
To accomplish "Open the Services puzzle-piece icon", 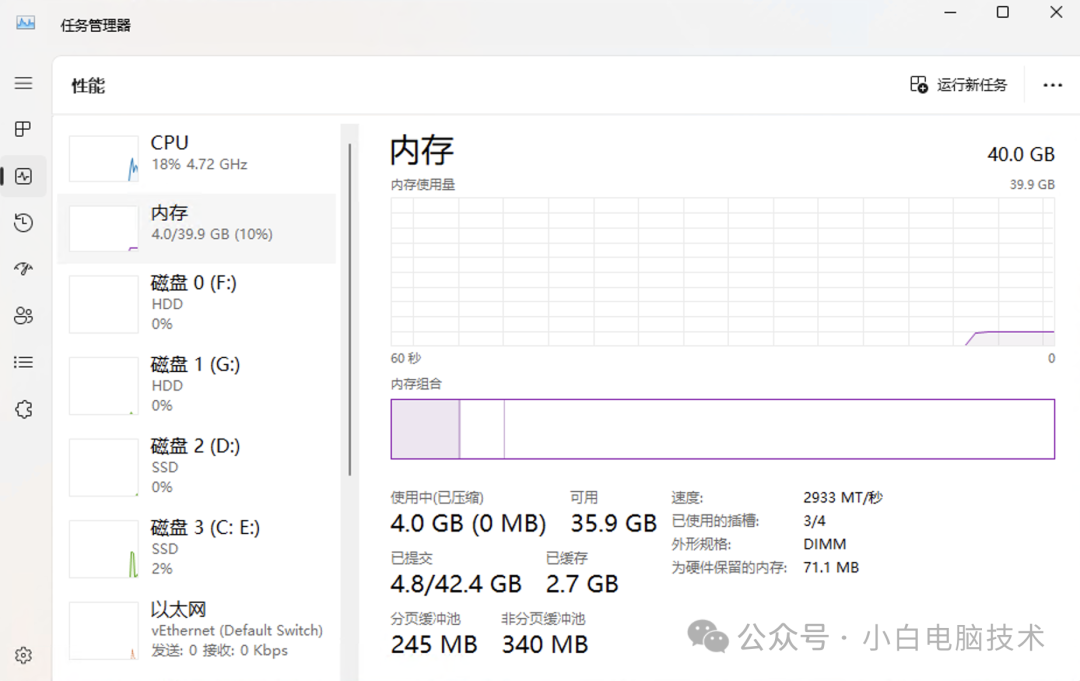I will [24, 409].
